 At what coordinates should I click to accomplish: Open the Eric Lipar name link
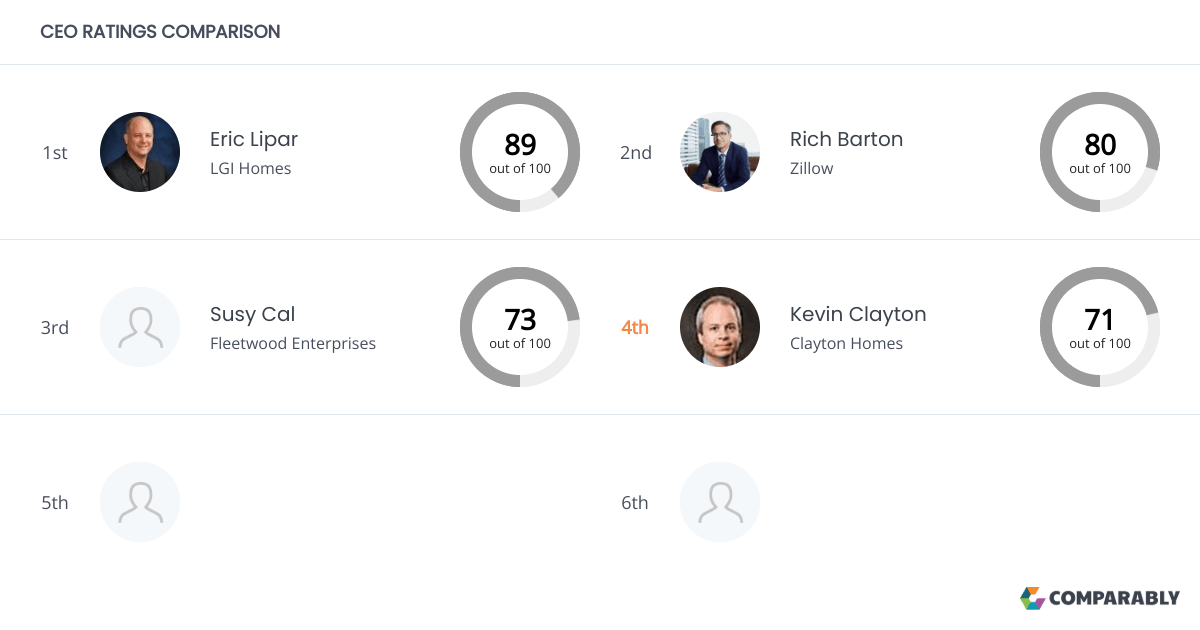[x=254, y=139]
